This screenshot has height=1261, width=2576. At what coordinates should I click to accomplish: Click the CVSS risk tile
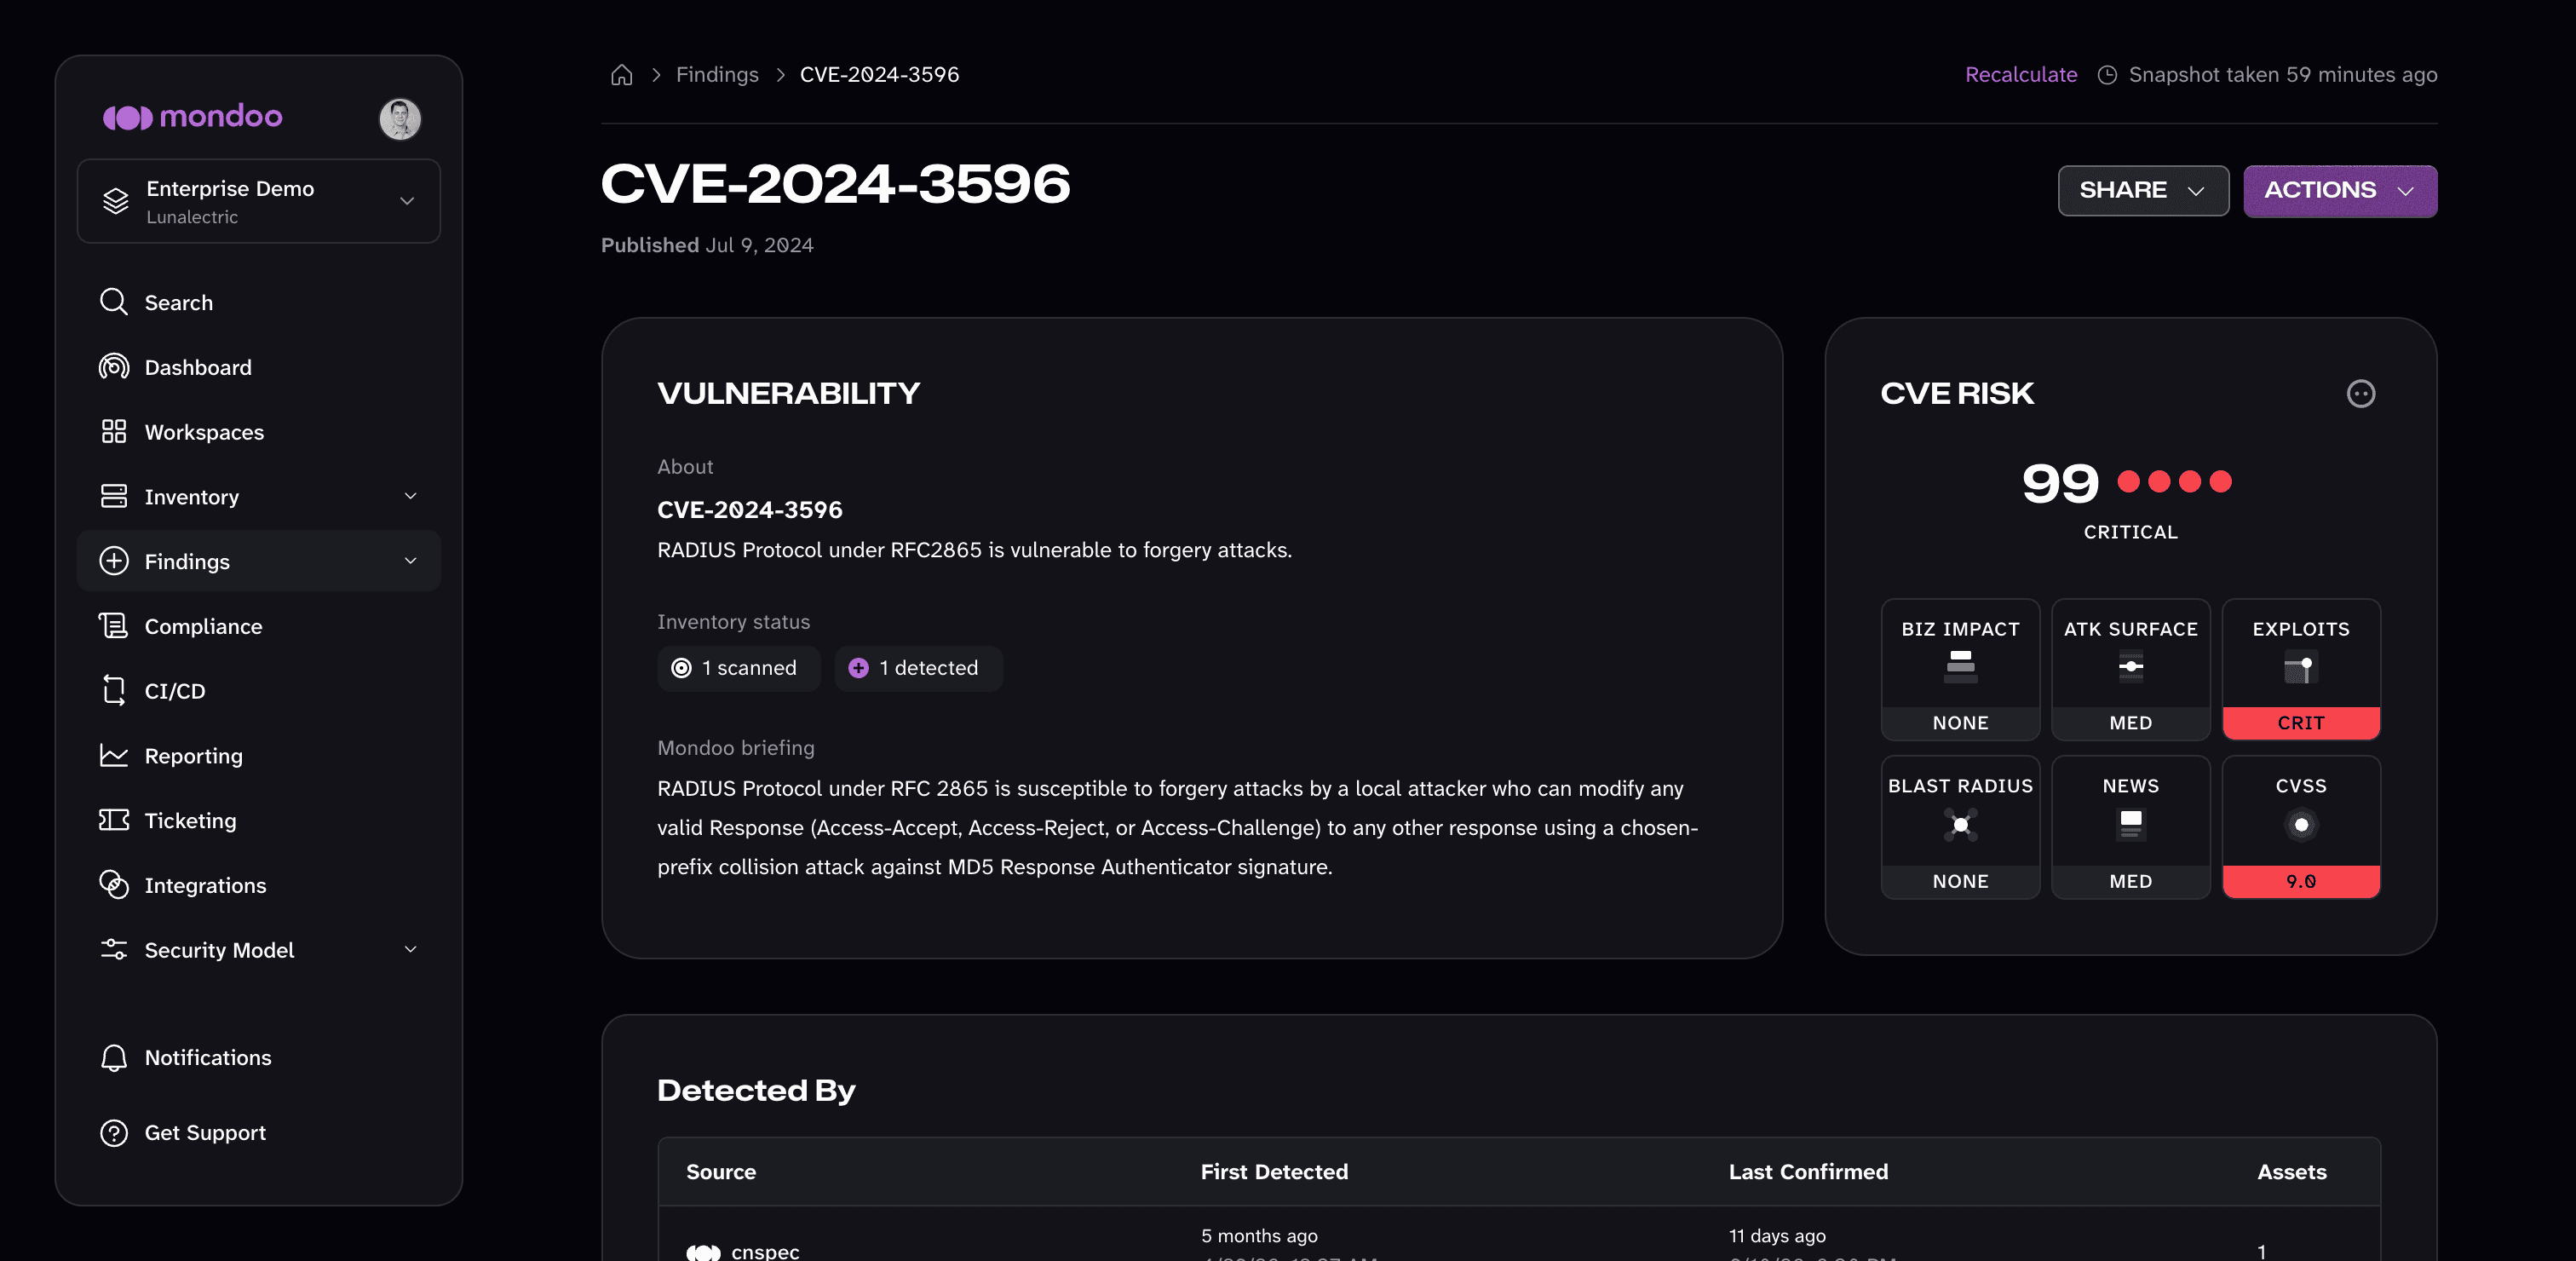click(x=2300, y=827)
